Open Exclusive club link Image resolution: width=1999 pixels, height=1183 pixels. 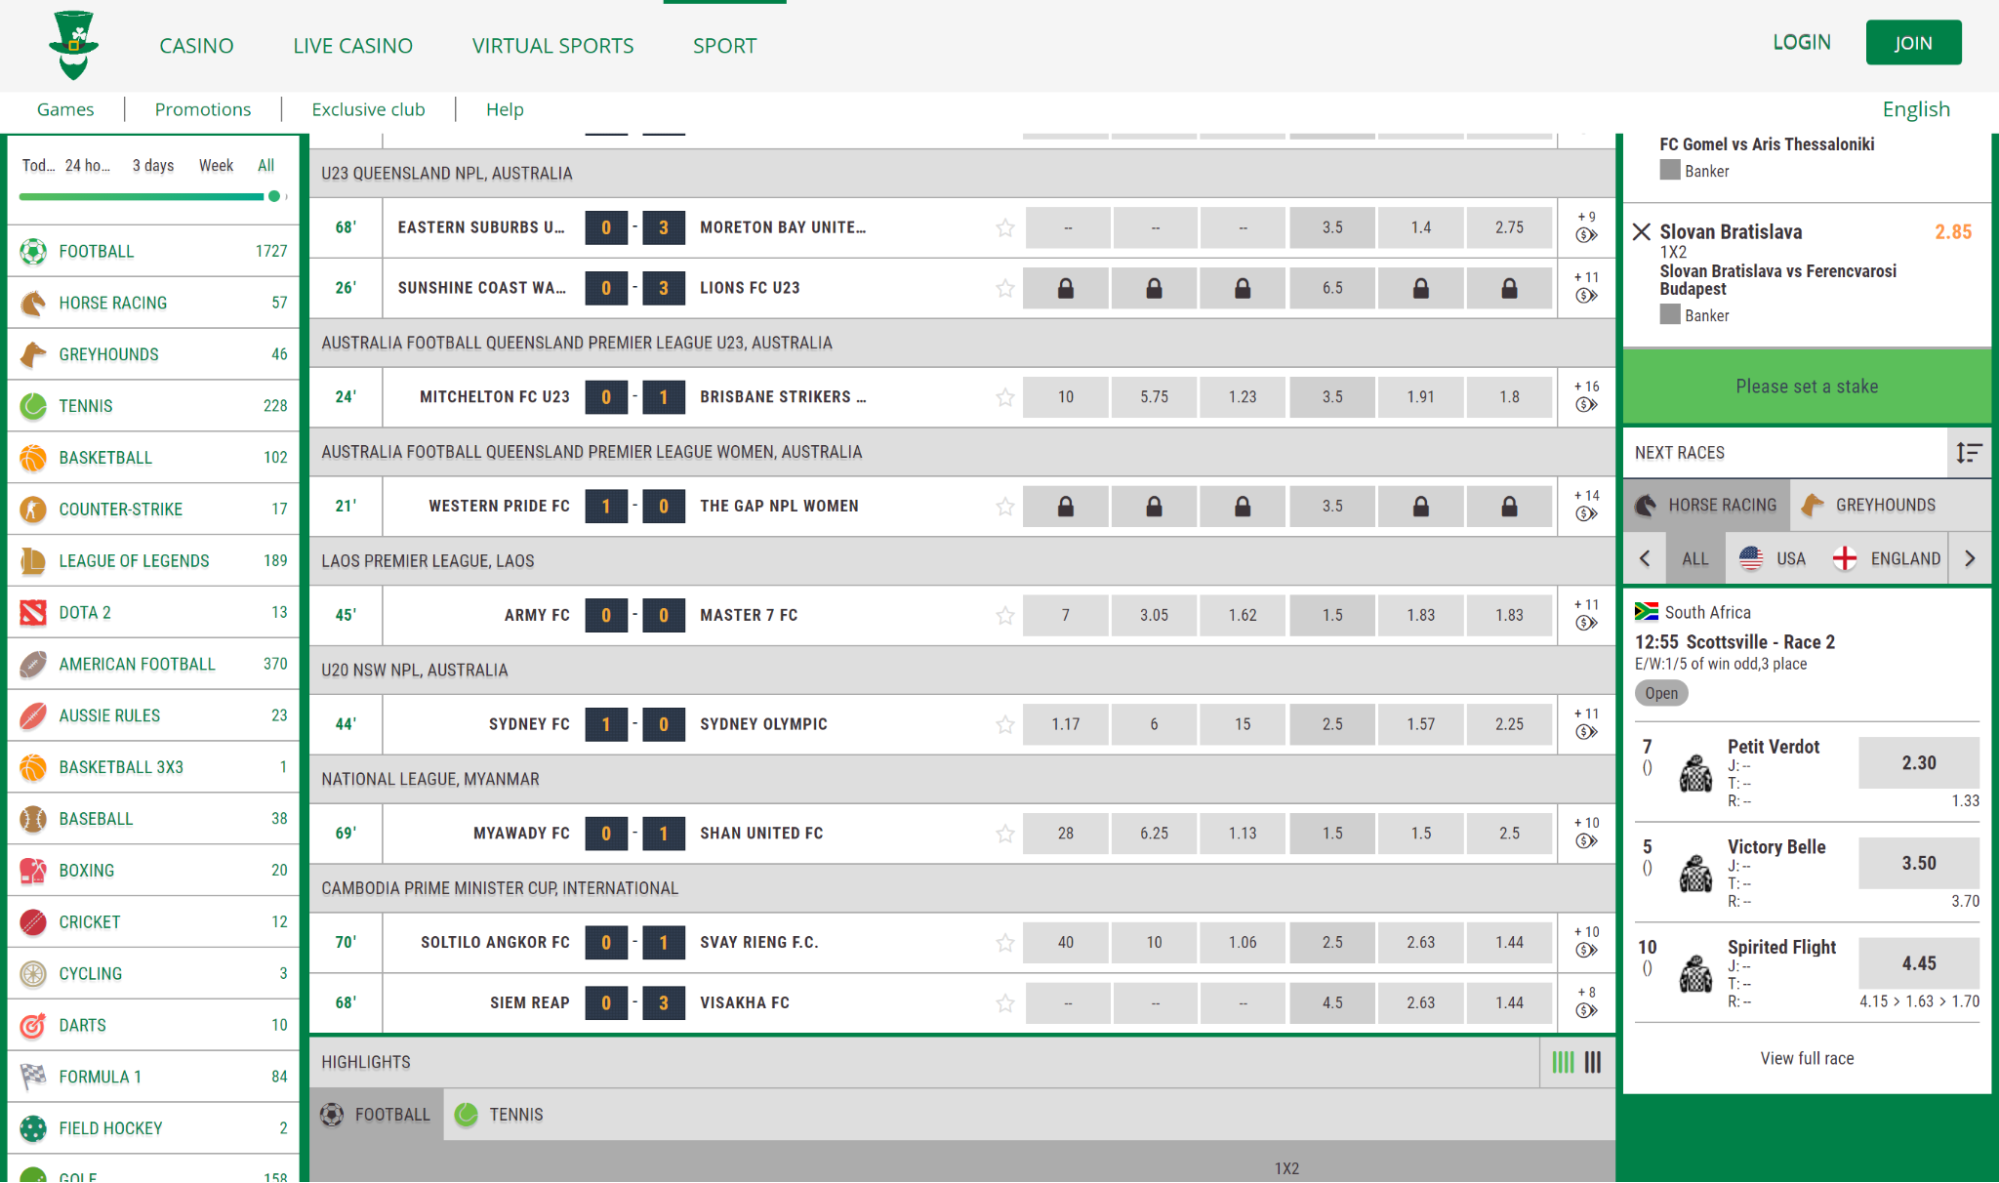(368, 109)
